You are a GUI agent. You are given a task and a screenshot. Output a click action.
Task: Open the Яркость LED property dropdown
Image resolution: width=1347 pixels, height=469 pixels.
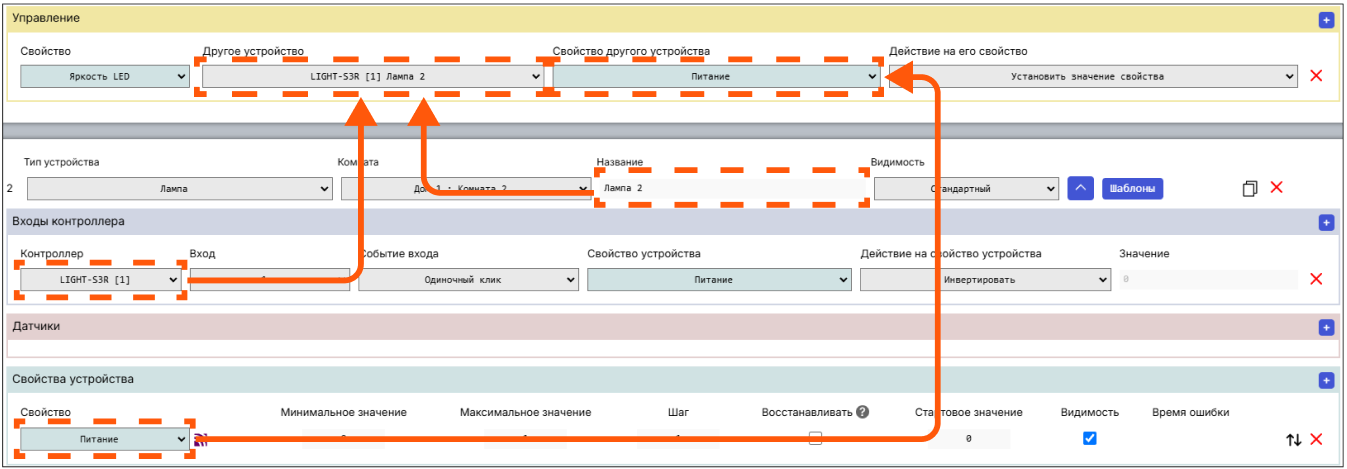(105, 76)
